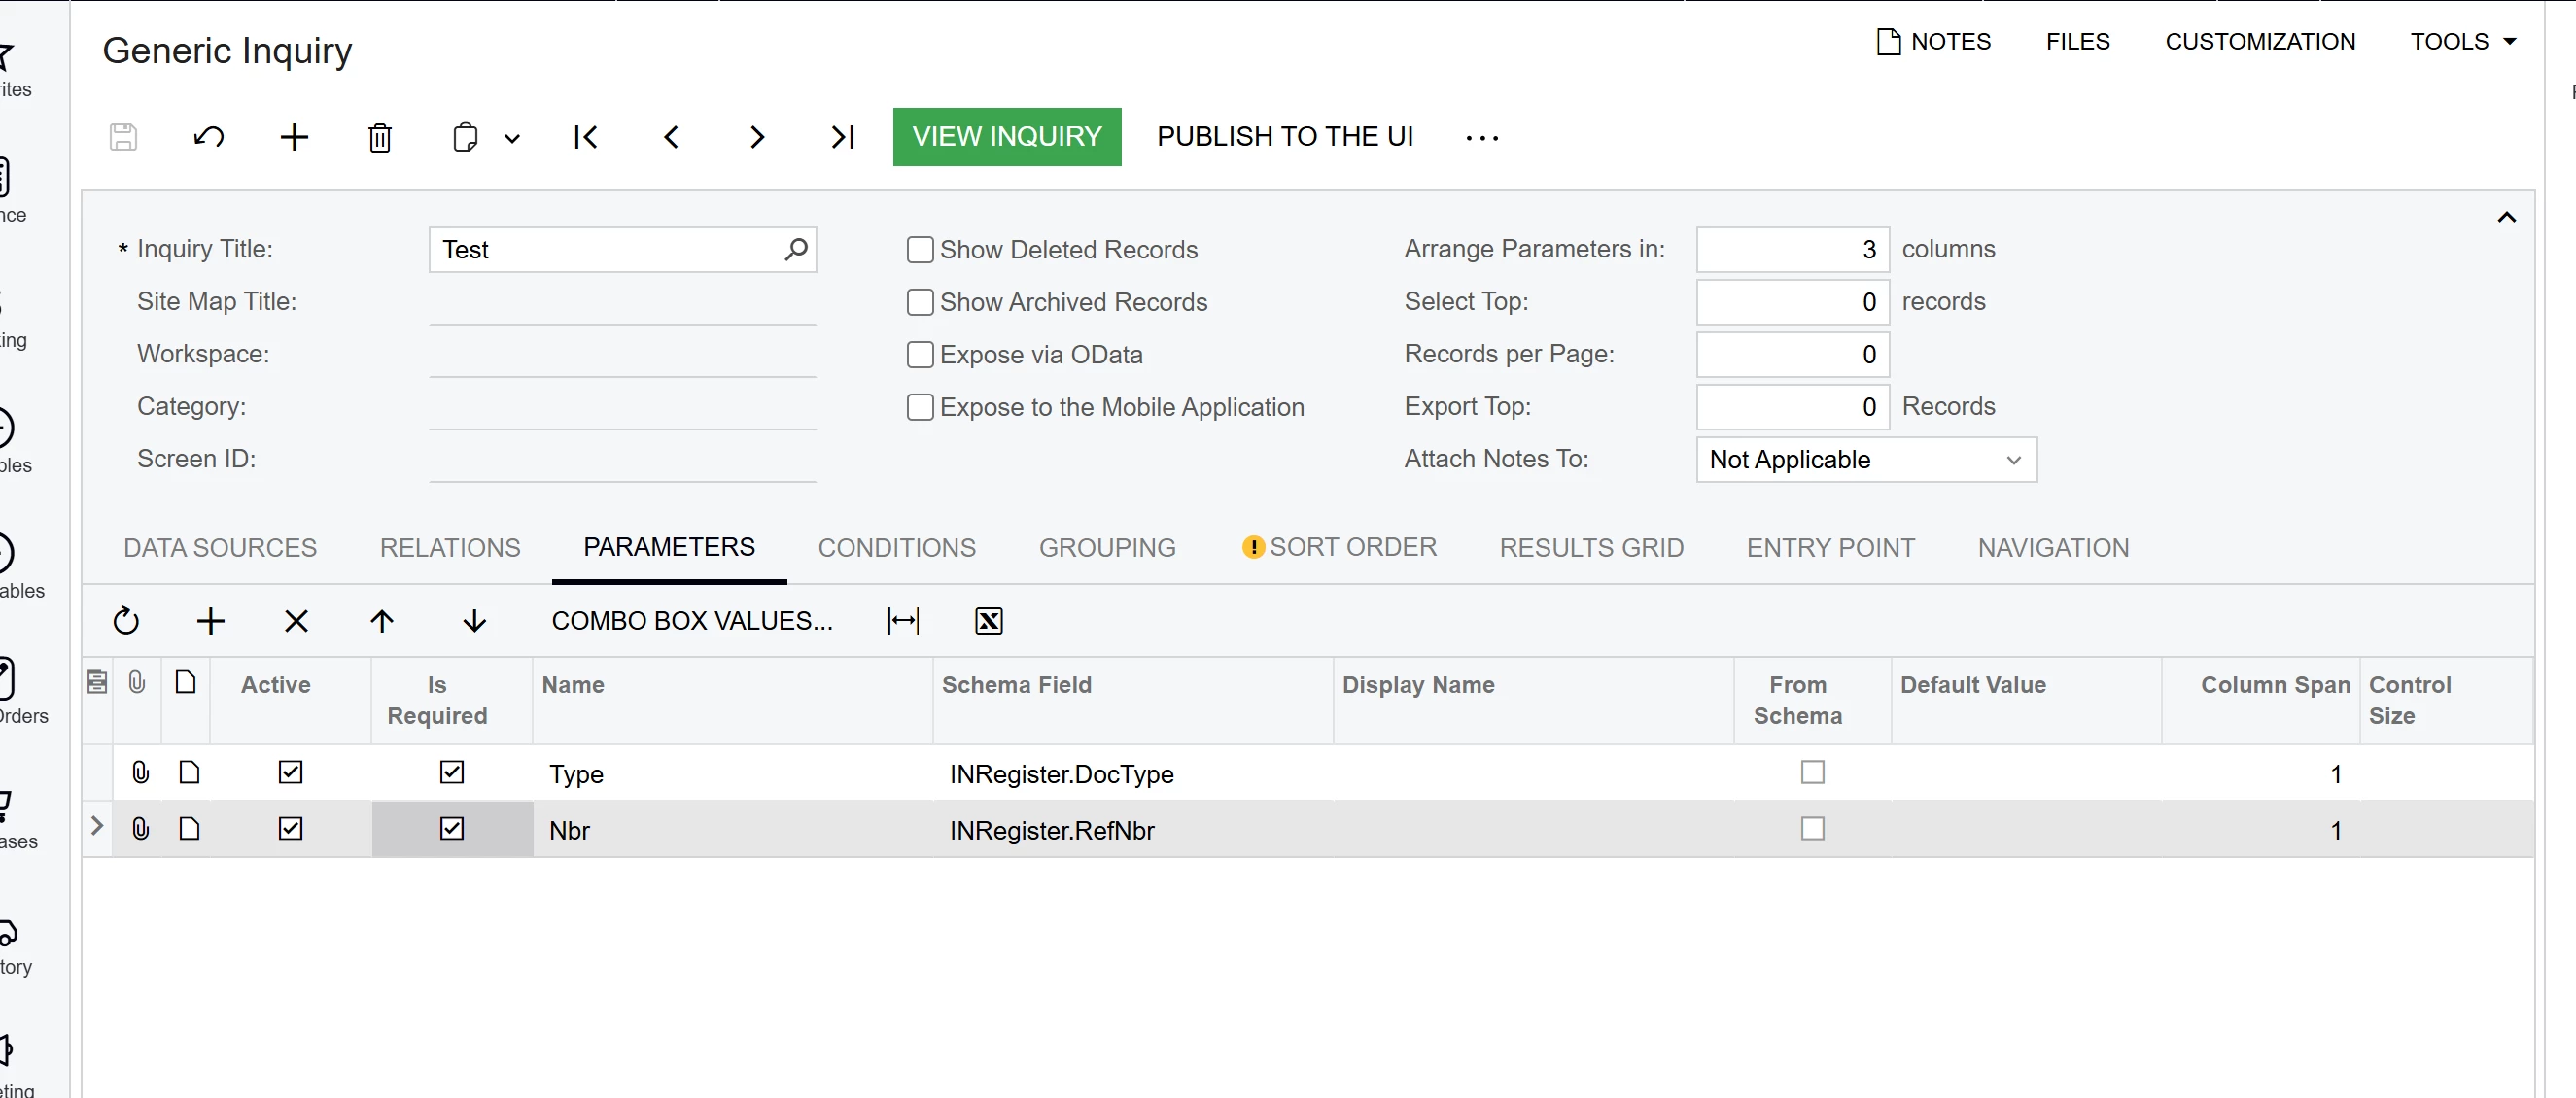
Task: Export the grid to Excel
Action: 988,621
